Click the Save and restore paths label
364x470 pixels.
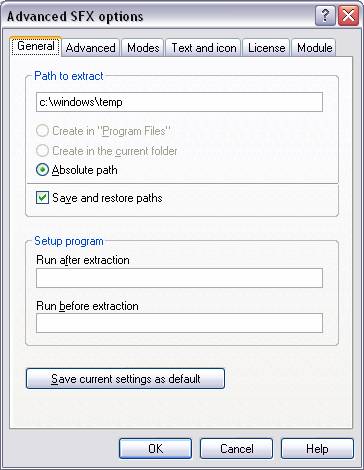(107, 198)
